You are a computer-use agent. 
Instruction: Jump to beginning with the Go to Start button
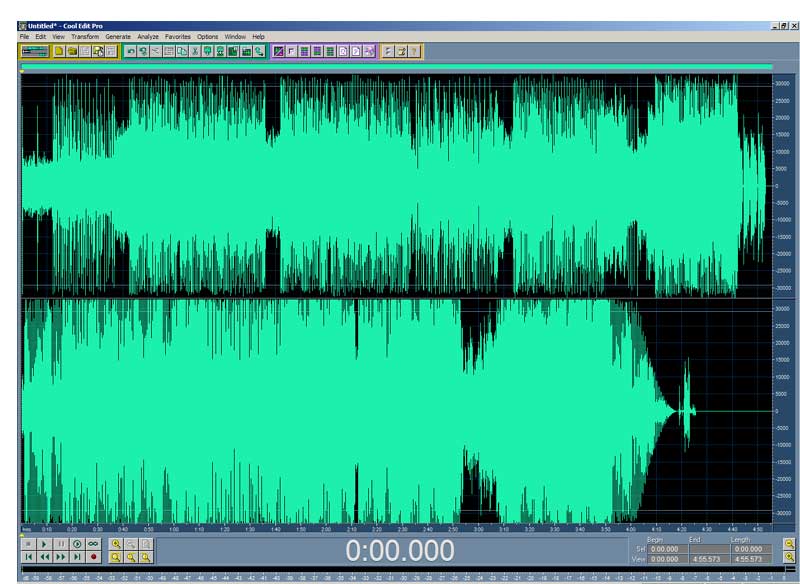(x=29, y=557)
